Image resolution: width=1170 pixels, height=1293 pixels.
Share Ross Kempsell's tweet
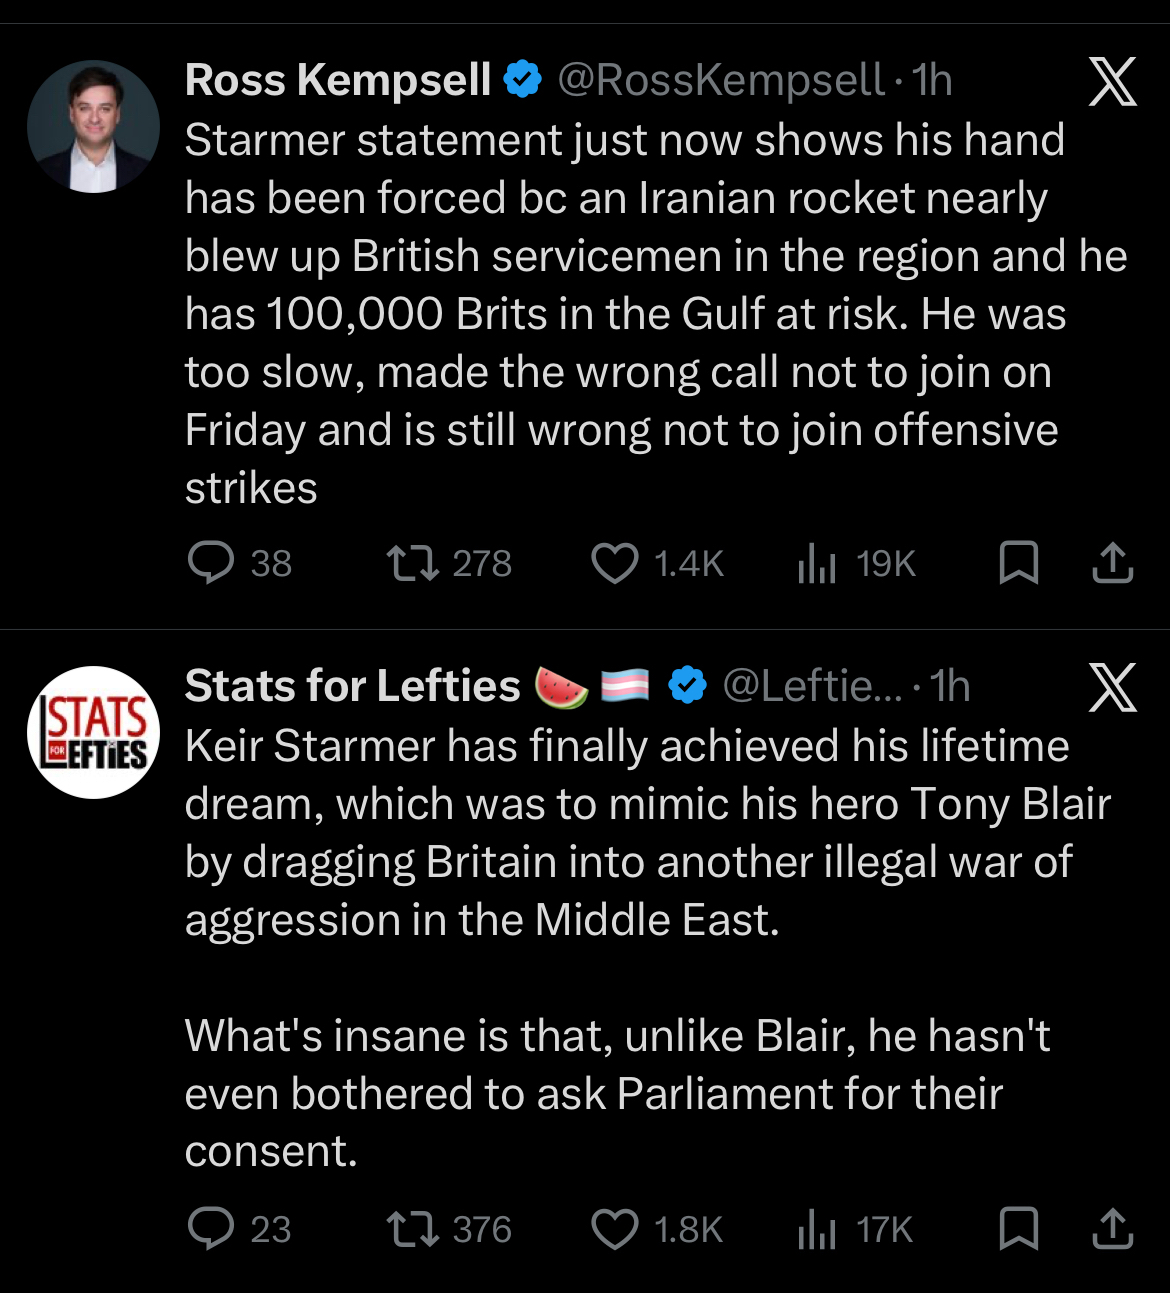click(x=1112, y=563)
